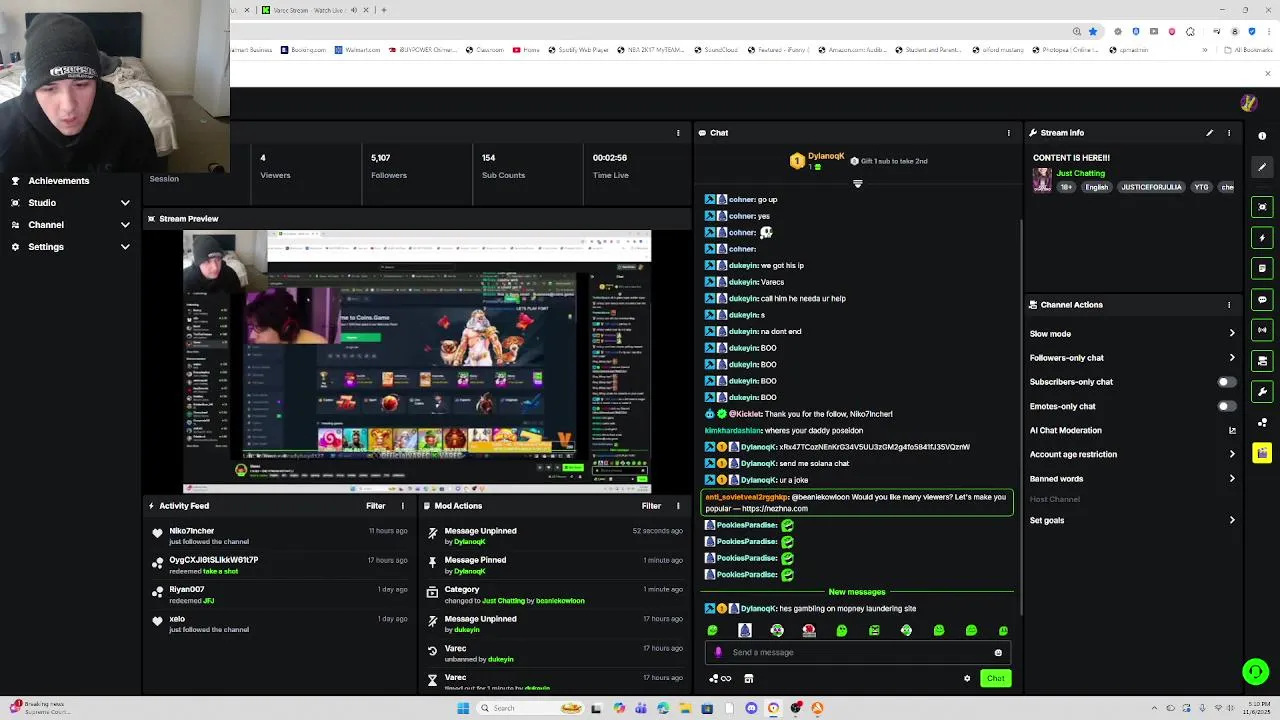Open Slow mode options
The height and width of the screenshot is (720, 1280).
pyautogui.click(x=1133, y=334)
